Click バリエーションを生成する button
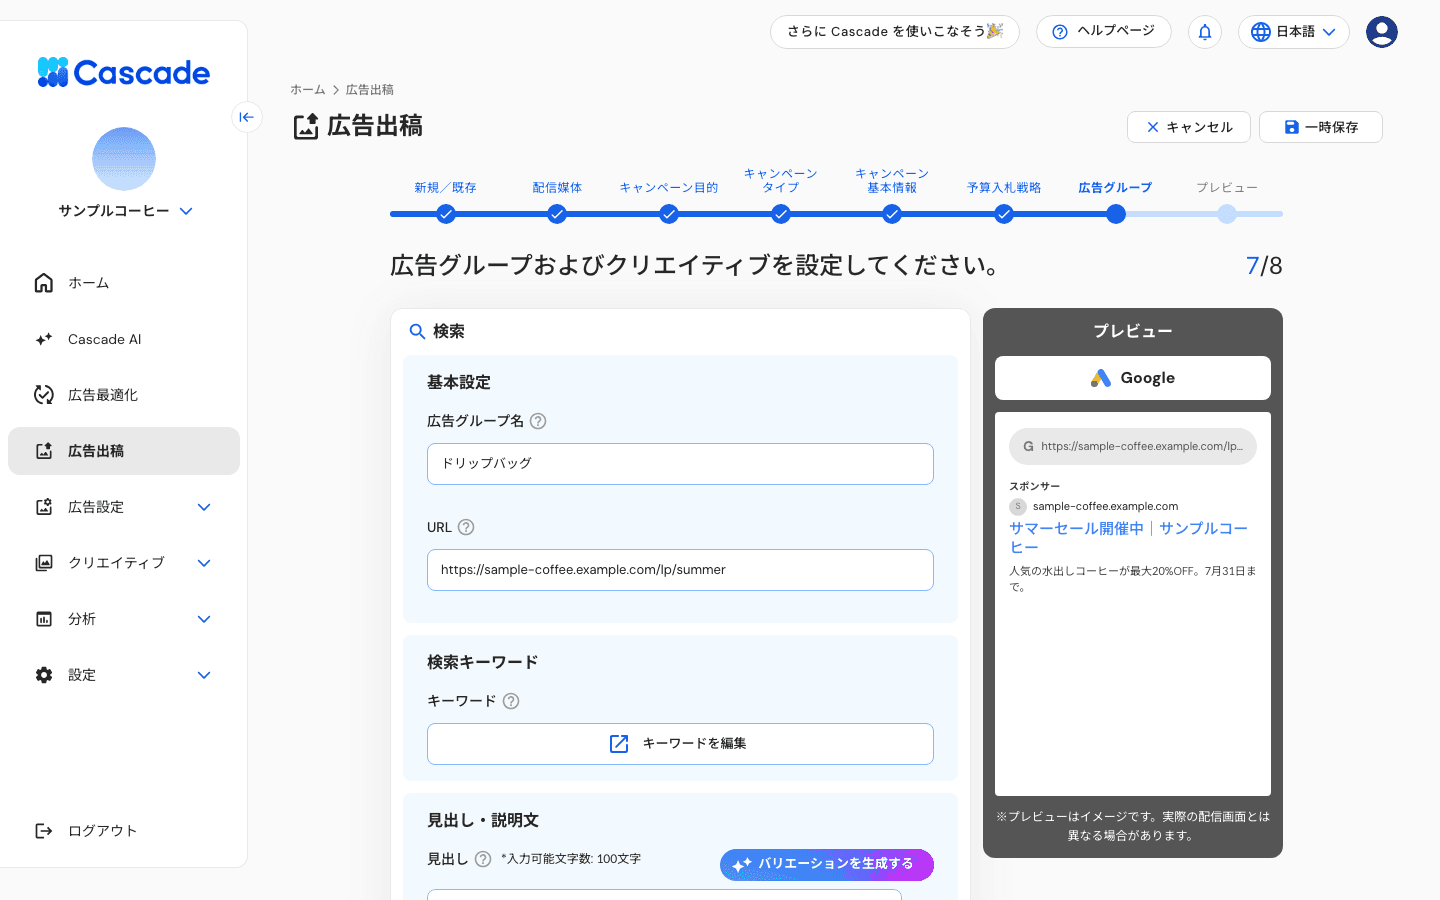Viewport: 1440px width, 900px height. coord(827,865)
